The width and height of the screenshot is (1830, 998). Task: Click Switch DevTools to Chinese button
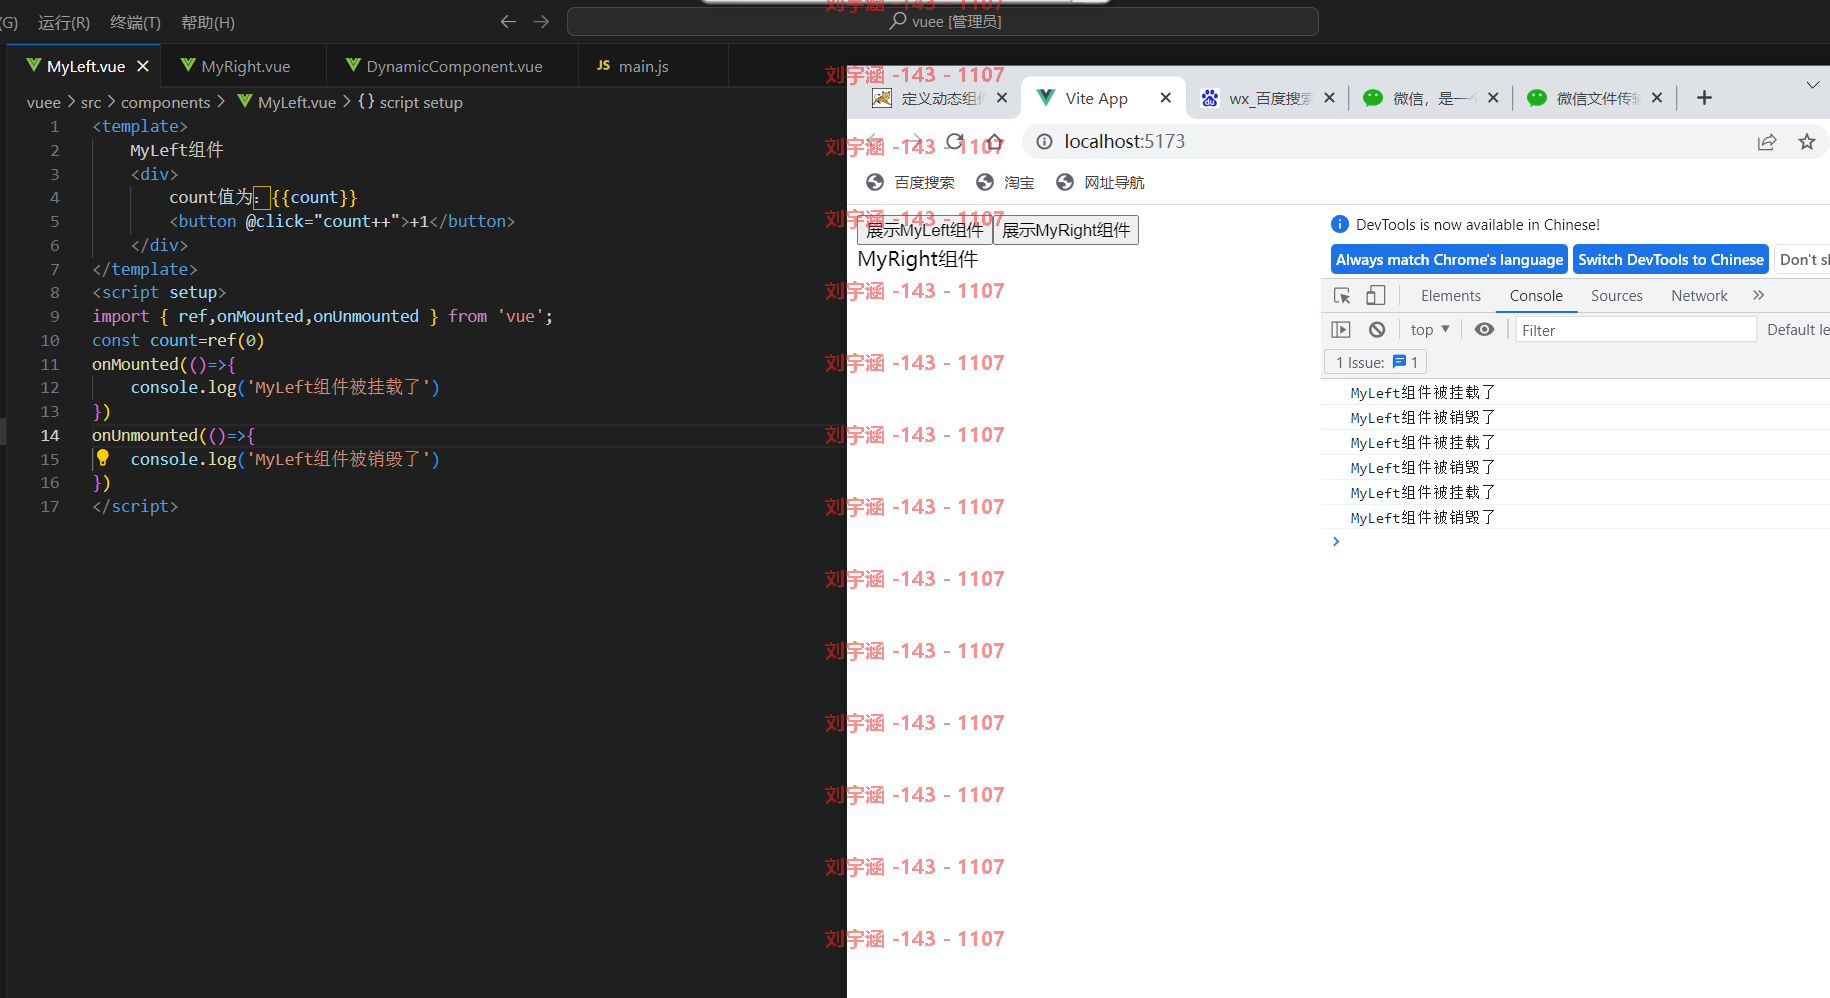click(1670, 259)
